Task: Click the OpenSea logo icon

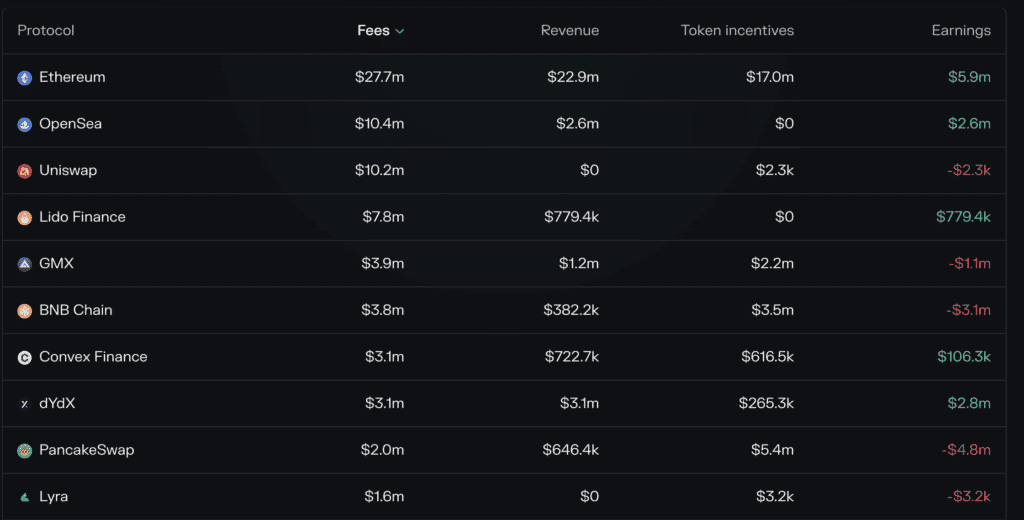Action: click(x=25, y=124)
